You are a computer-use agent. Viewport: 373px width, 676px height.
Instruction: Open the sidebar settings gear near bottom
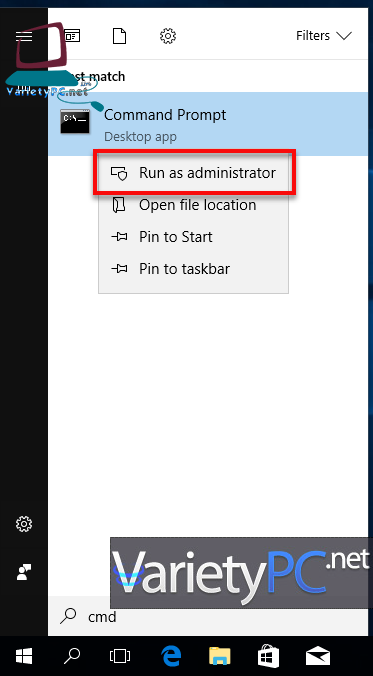[24, 524]
